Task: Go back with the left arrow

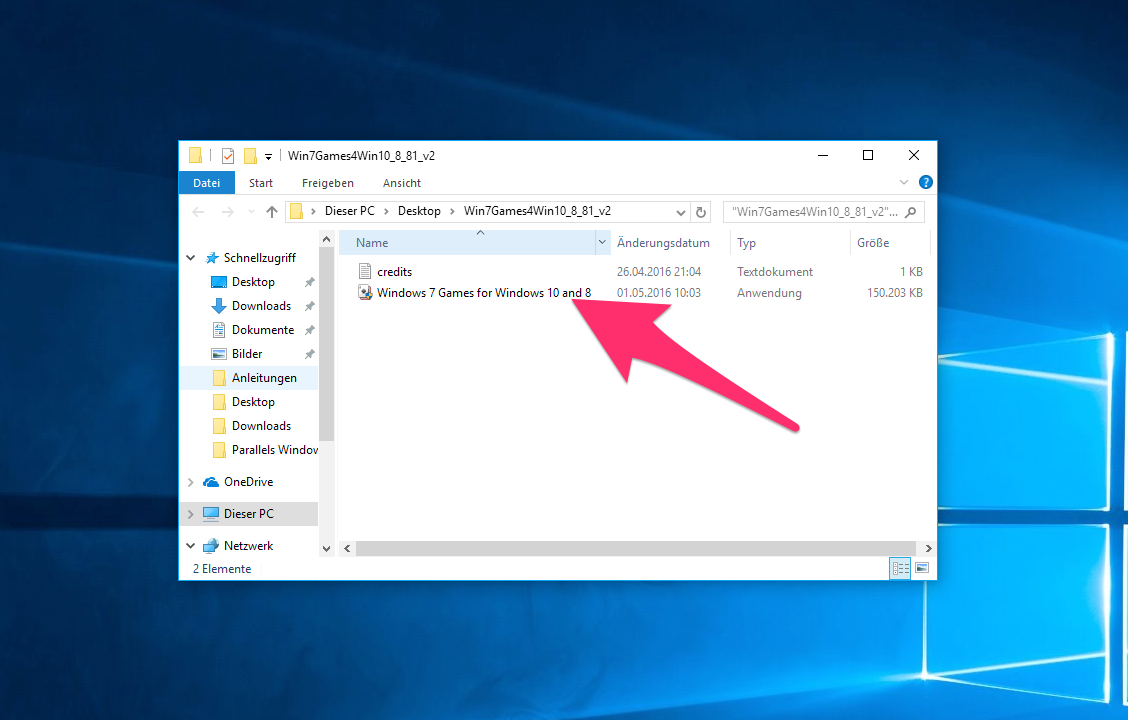Action: (x=199, y=211)
